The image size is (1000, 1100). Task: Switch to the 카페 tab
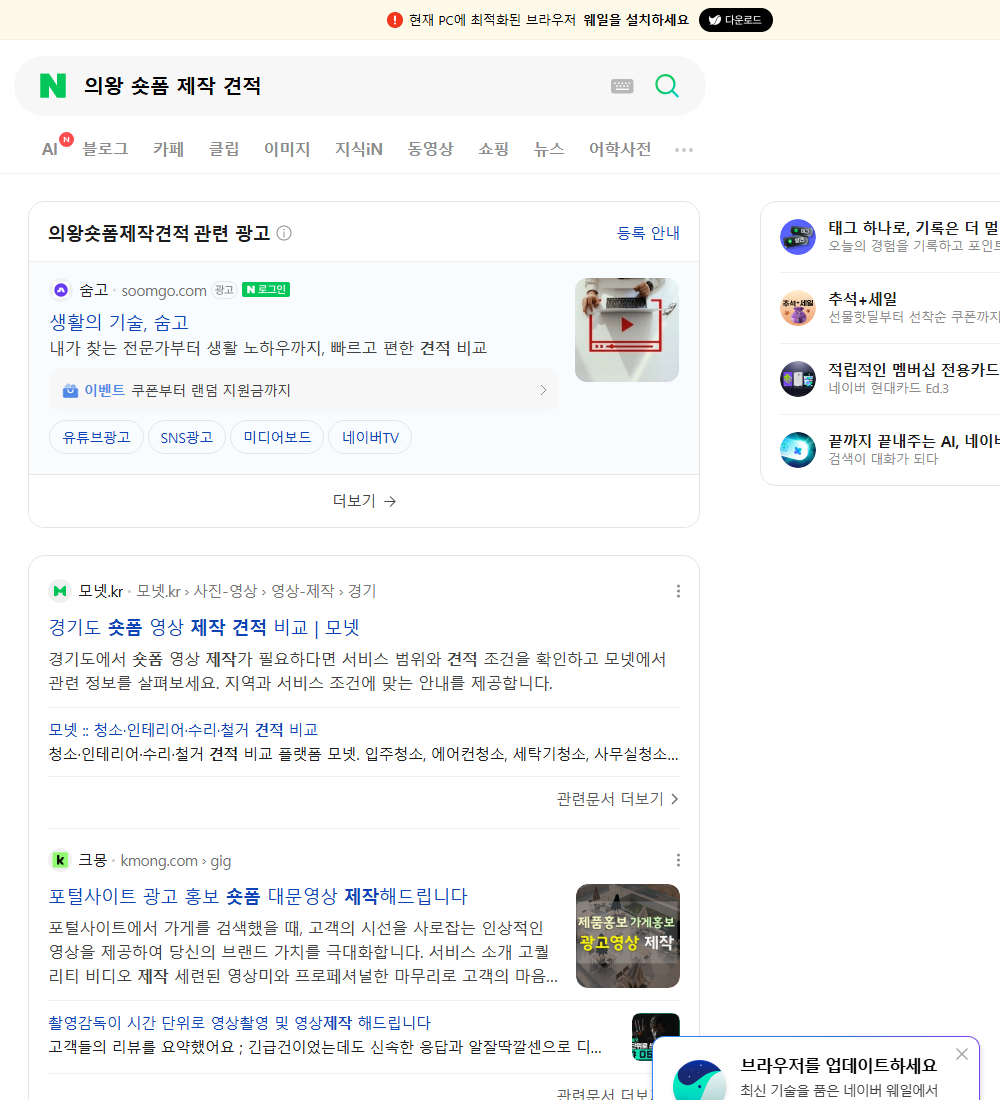168,149
